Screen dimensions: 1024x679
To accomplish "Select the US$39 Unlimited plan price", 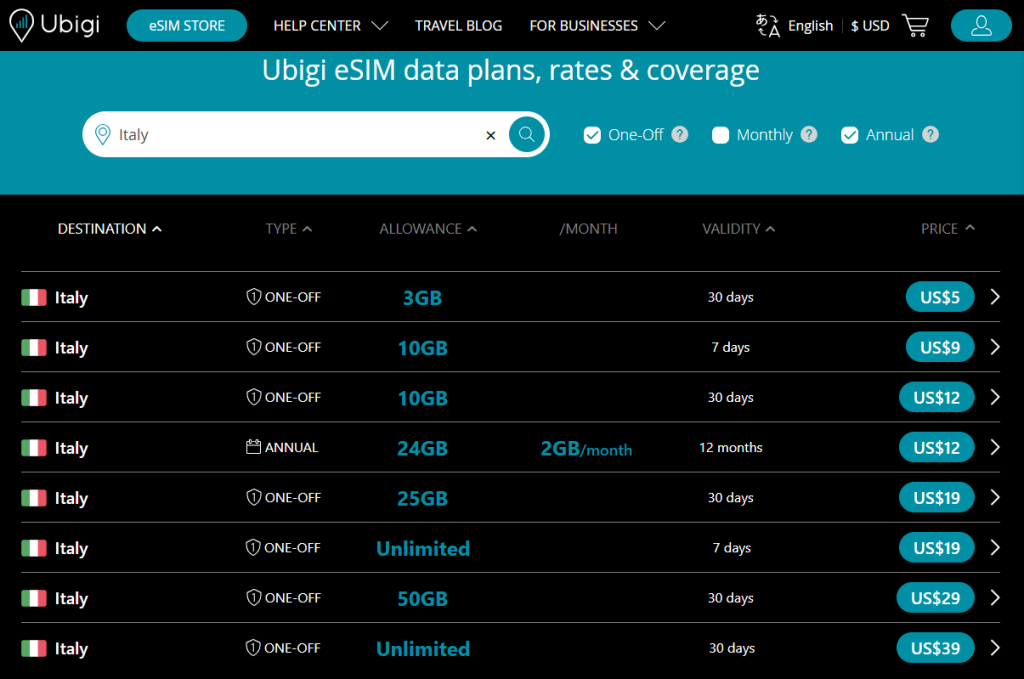I will click(935, 648).
